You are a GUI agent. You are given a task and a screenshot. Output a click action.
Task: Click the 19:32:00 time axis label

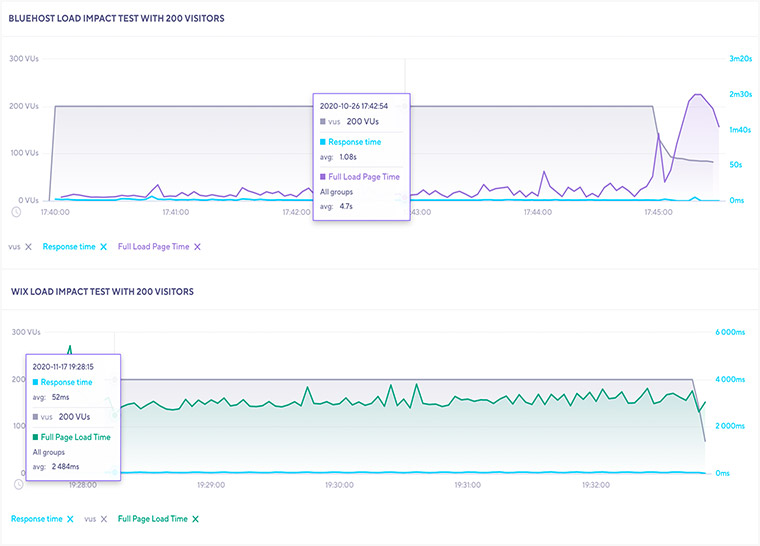(x=596, y=484)
